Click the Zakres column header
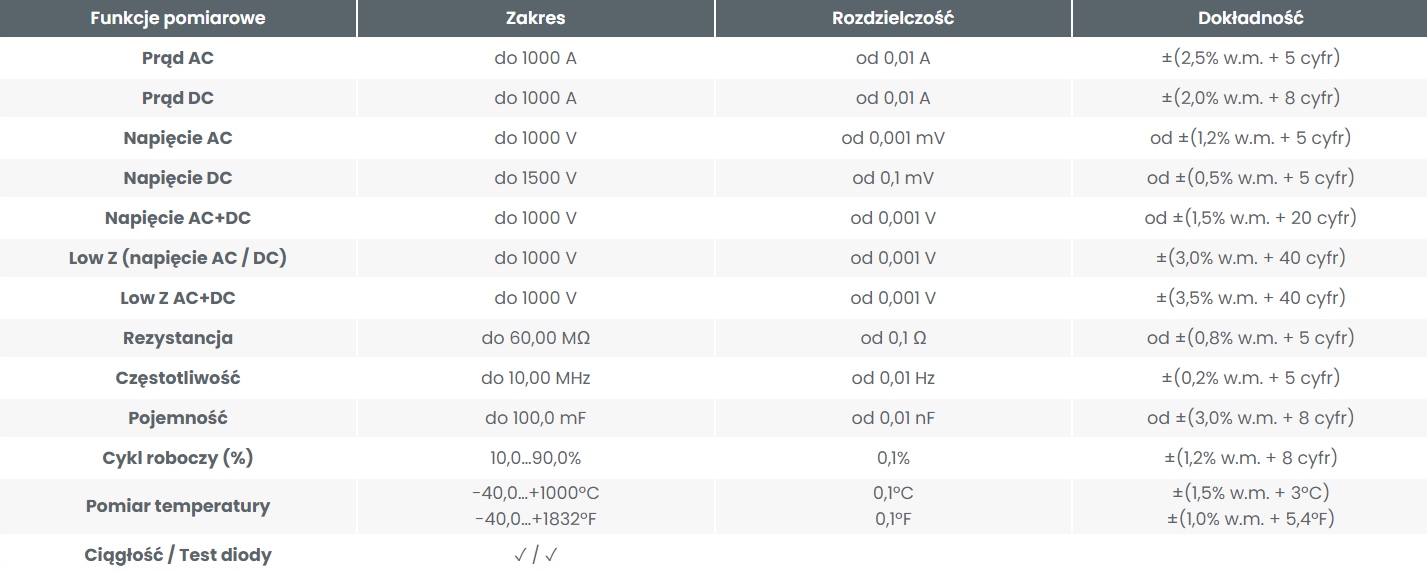The height and width of the screenshot is (571, 1427). [535, 18]
